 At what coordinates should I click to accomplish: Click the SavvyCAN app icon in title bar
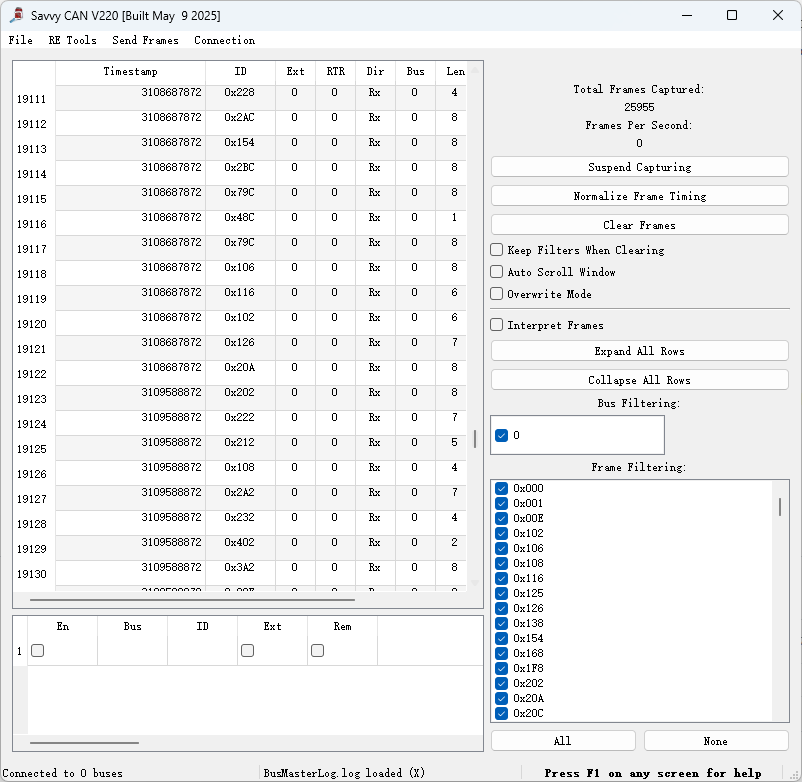[17, 15]
